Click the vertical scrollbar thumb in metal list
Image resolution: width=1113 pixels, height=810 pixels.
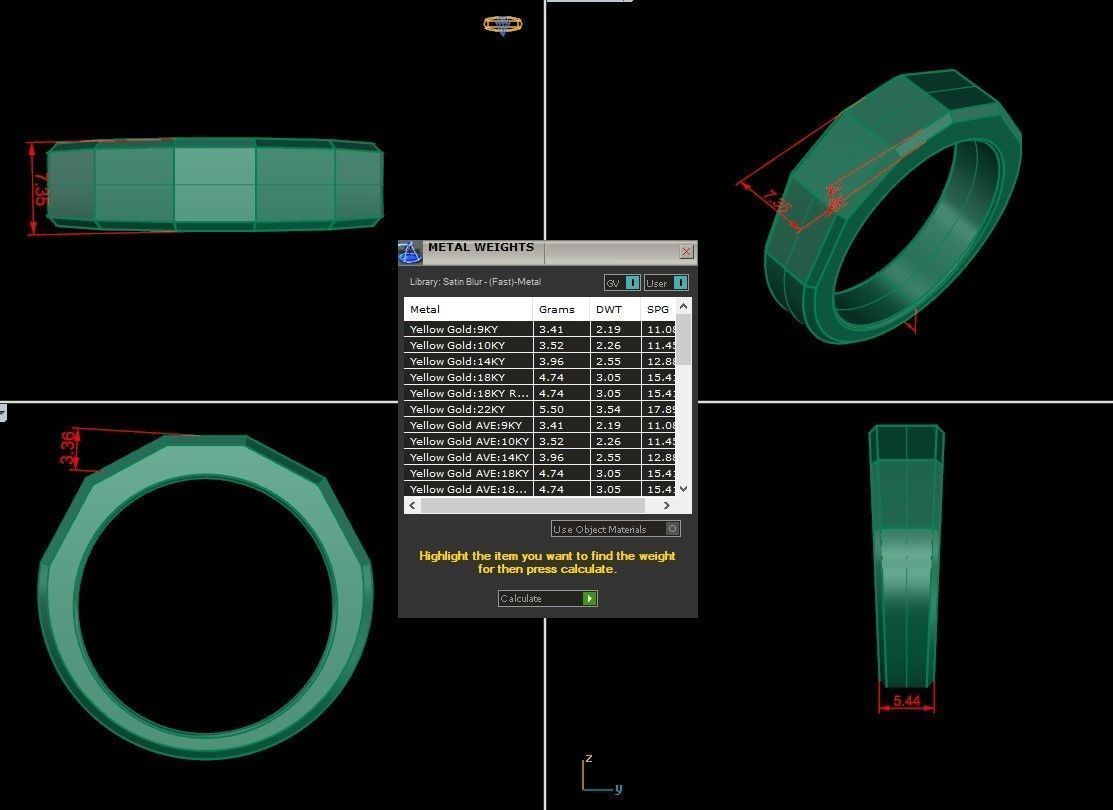pos(684,339)
